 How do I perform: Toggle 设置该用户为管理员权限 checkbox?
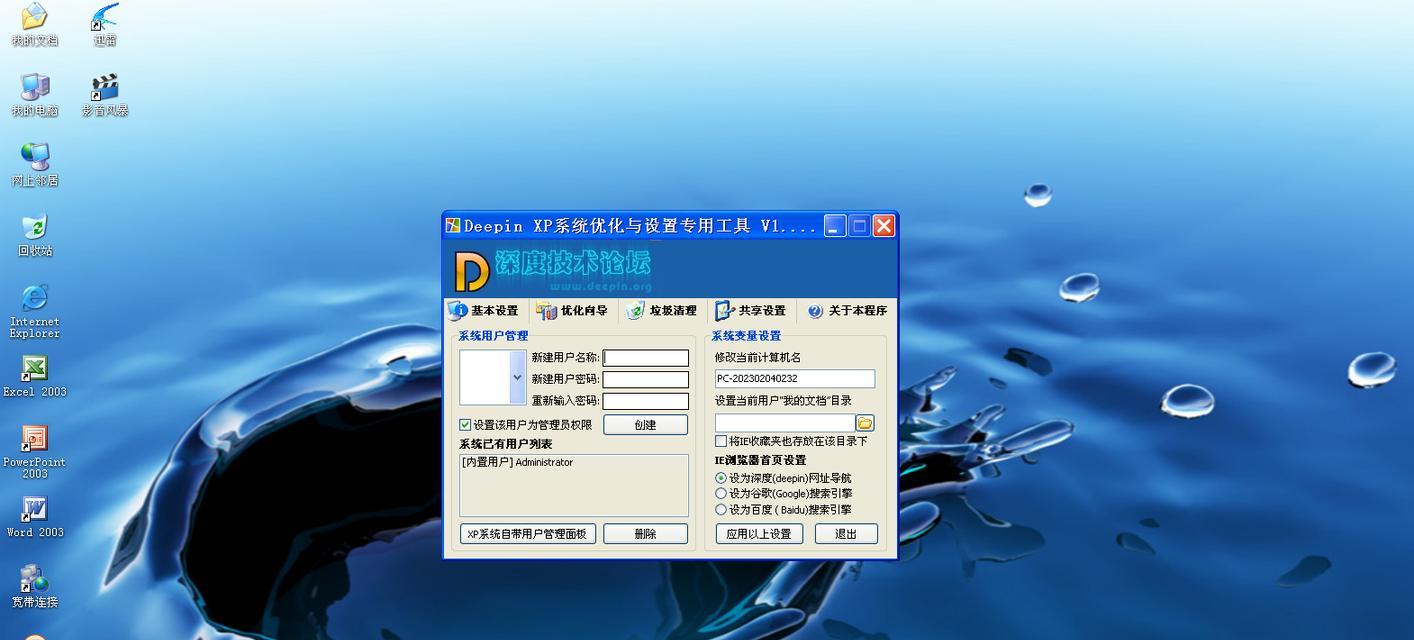[x=465, y=425]
